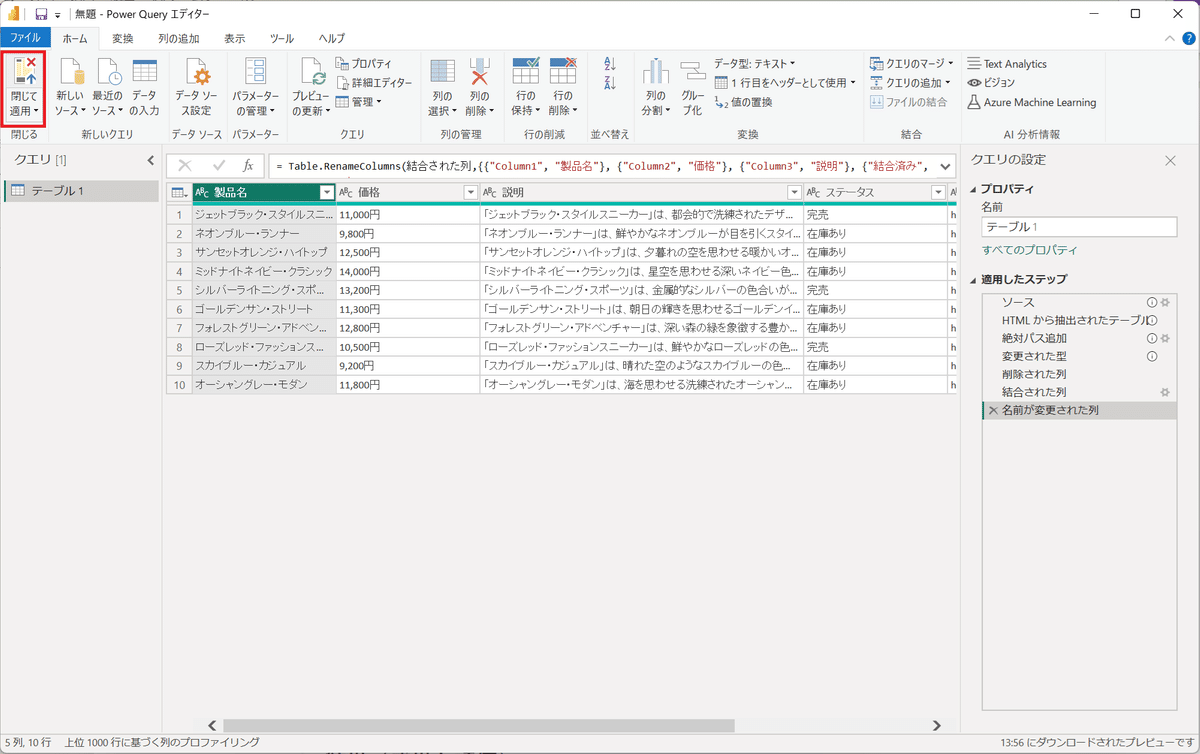1200x754 pixels.
Task: Click 列の分割 (Split Column) icon
Action: (x=655, y=72)
